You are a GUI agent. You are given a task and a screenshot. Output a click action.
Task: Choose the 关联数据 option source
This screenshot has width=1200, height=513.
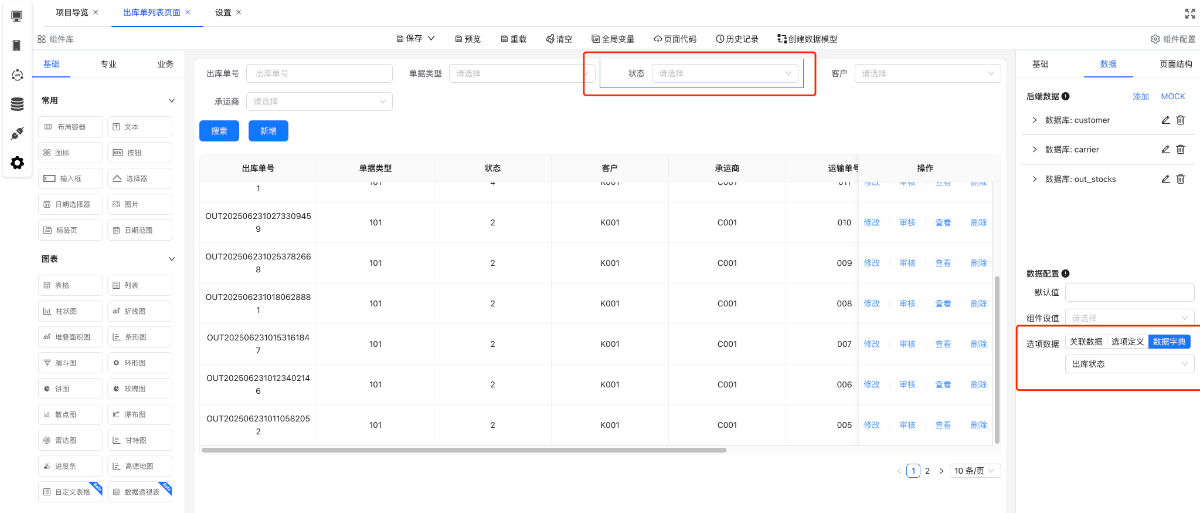(1086, 342)
